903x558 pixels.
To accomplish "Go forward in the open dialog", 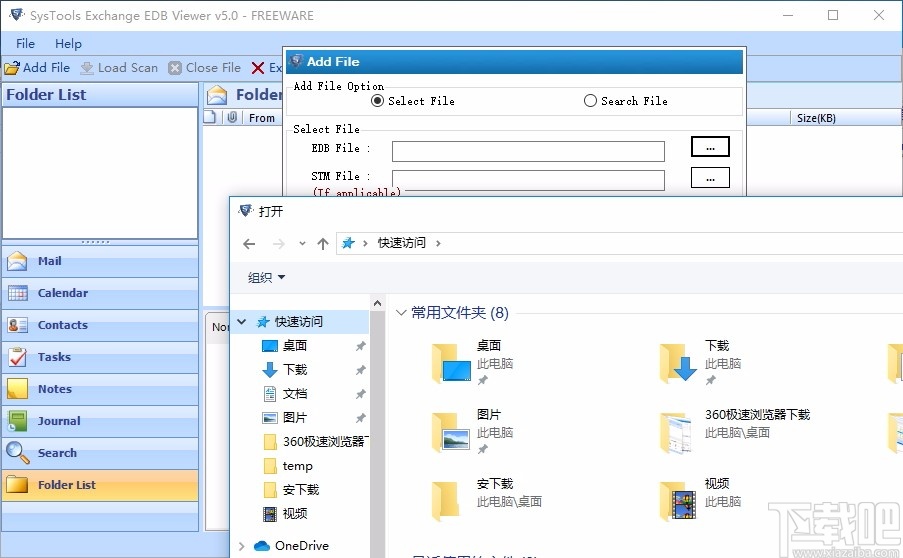I will [x=279, y=244].
